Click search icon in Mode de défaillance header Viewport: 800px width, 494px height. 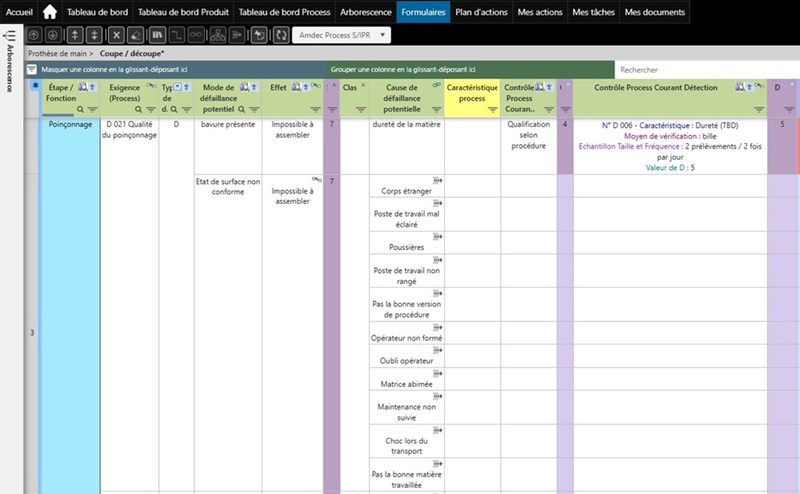241,109
